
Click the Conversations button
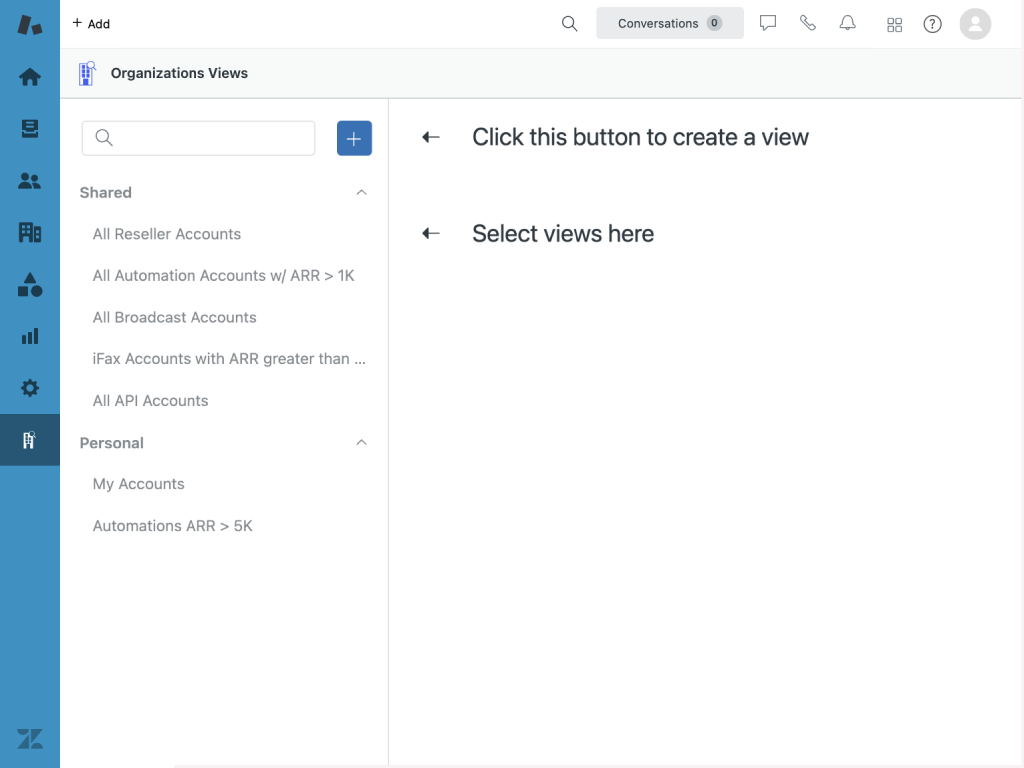coord(670,24)
